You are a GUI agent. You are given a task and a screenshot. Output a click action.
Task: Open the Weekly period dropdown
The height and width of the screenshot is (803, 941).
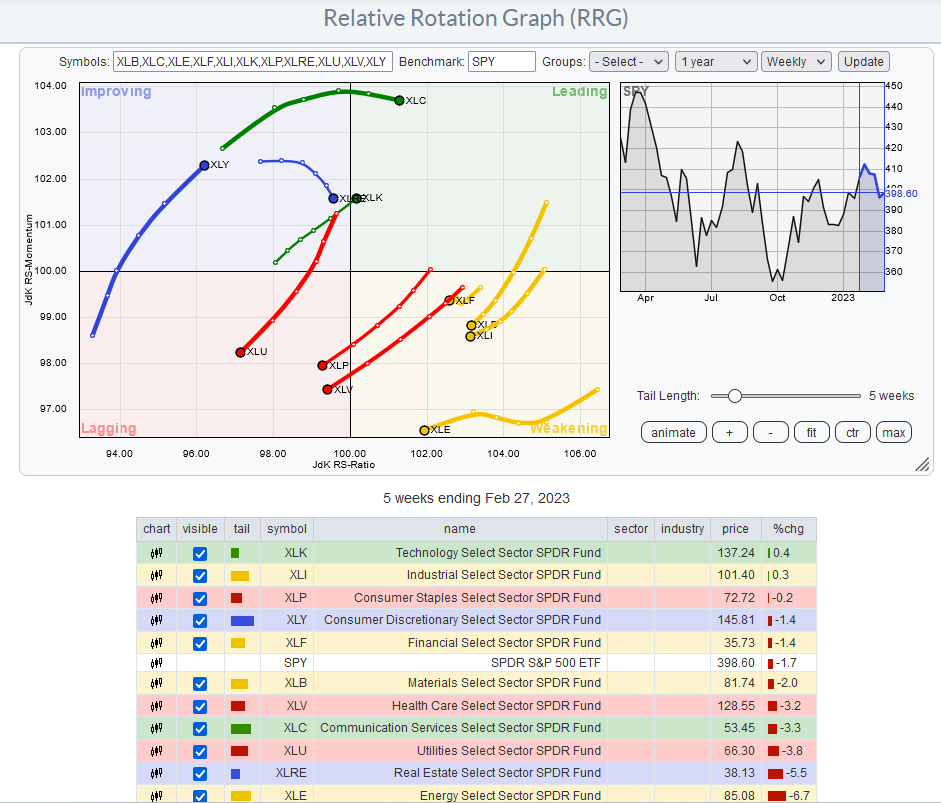point(796,62)
